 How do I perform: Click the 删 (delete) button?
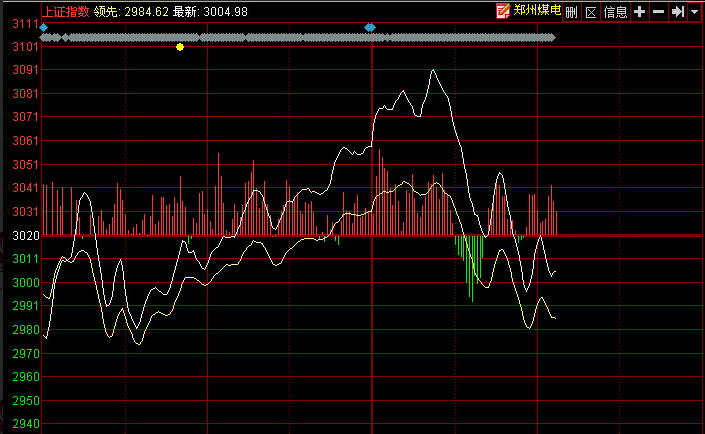pos(571,12)
